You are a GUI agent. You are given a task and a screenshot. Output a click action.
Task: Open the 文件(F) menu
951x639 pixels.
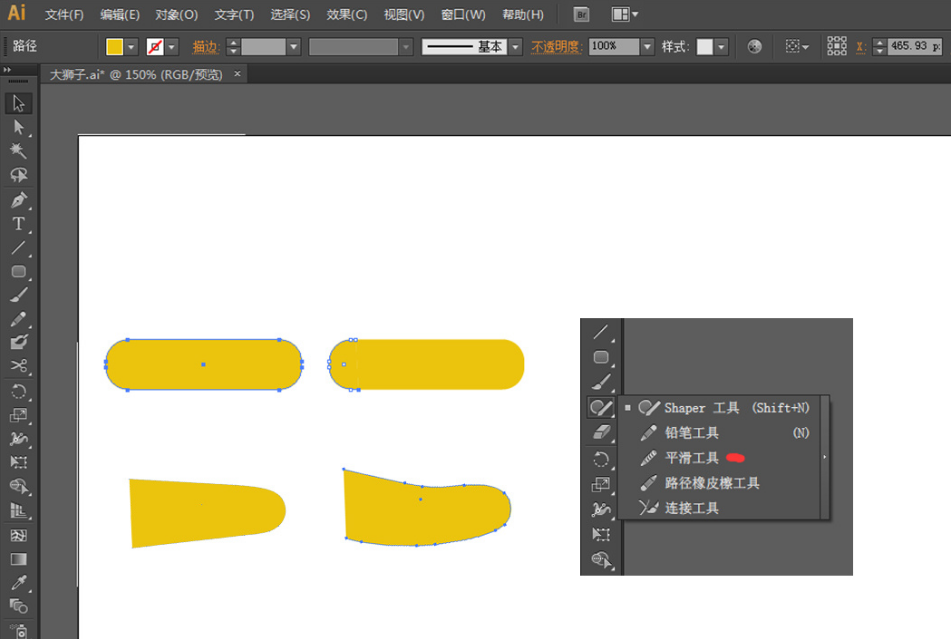(64, 15)
